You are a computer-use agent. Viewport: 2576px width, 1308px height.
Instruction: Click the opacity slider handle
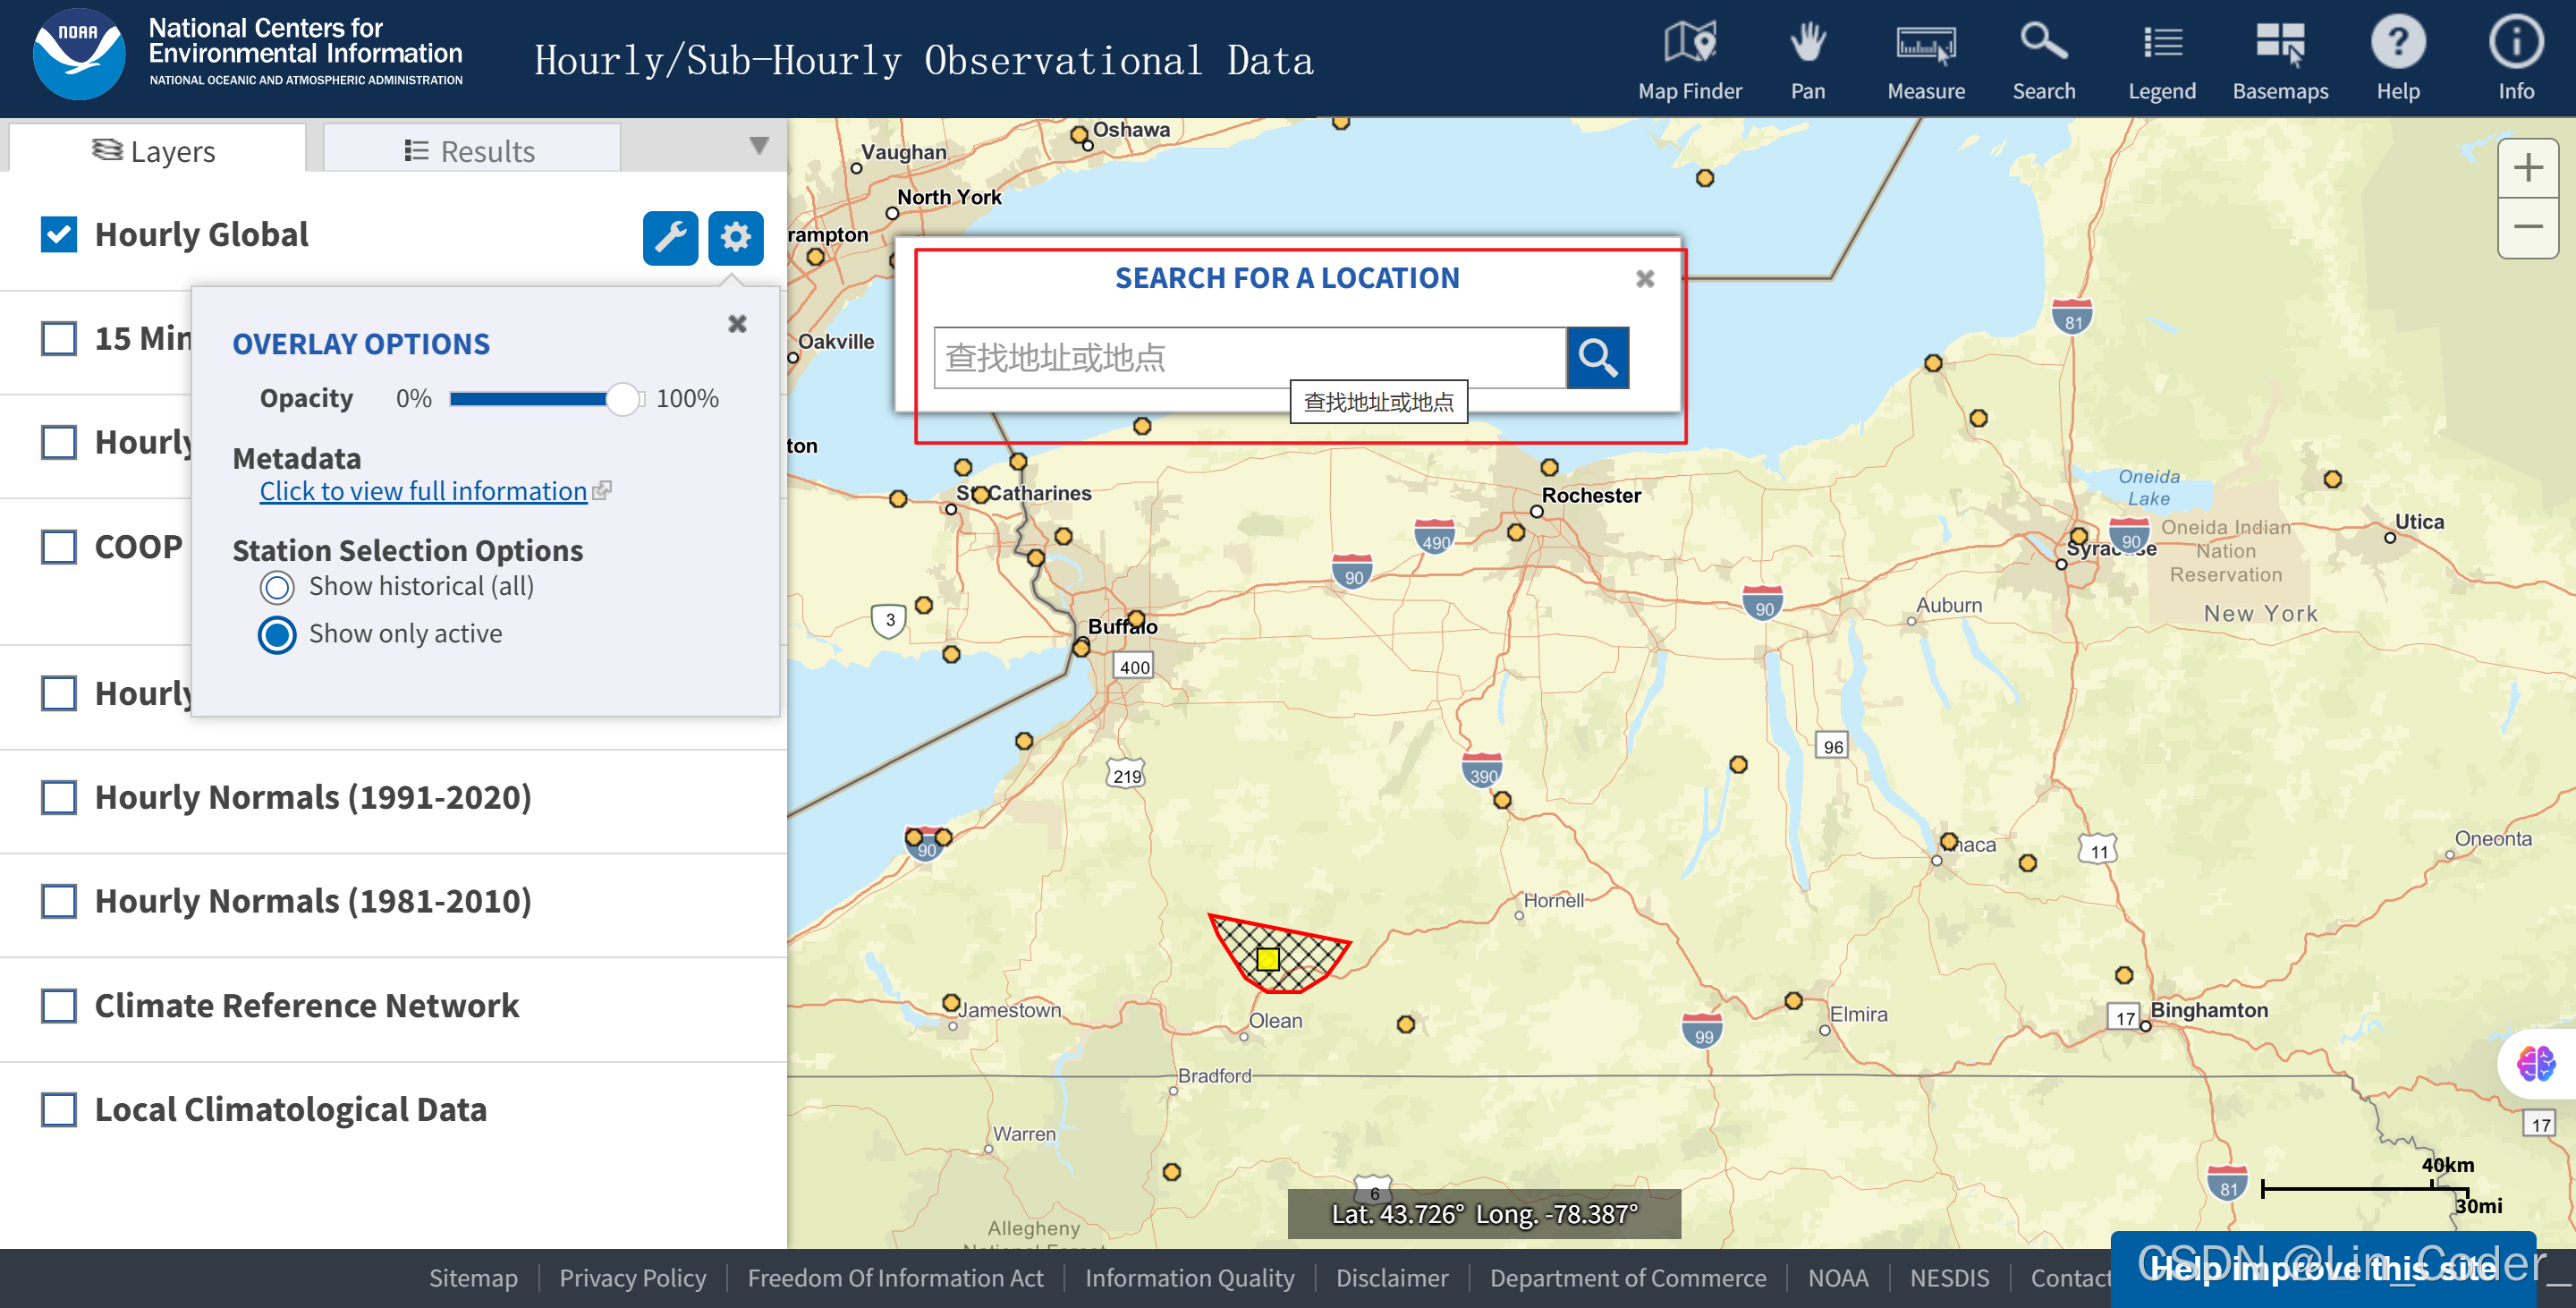622,399
